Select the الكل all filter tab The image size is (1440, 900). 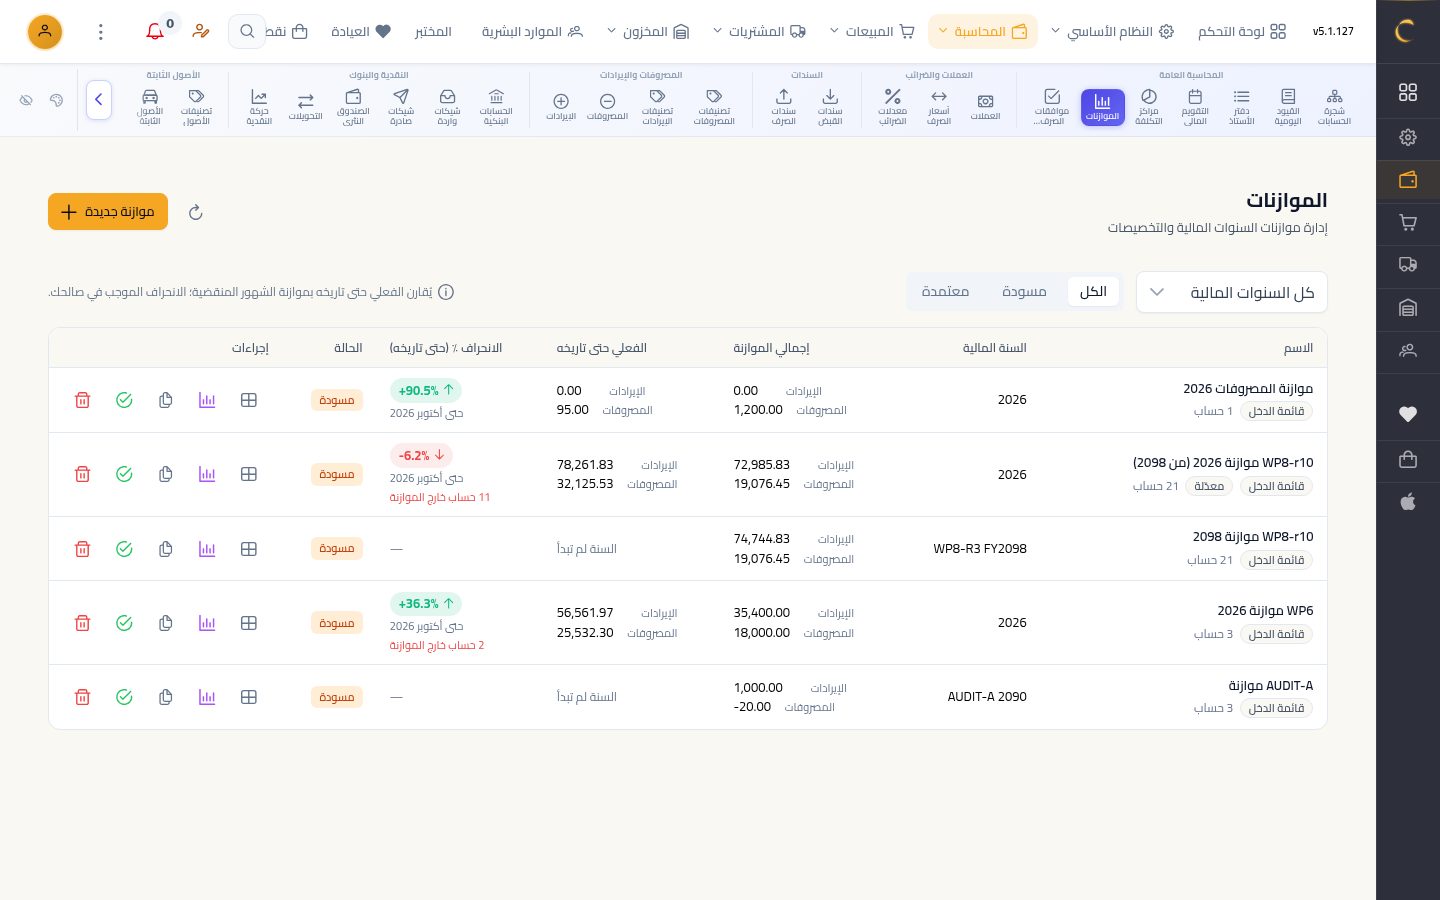pyautogui.click(x=1093, y=291)
